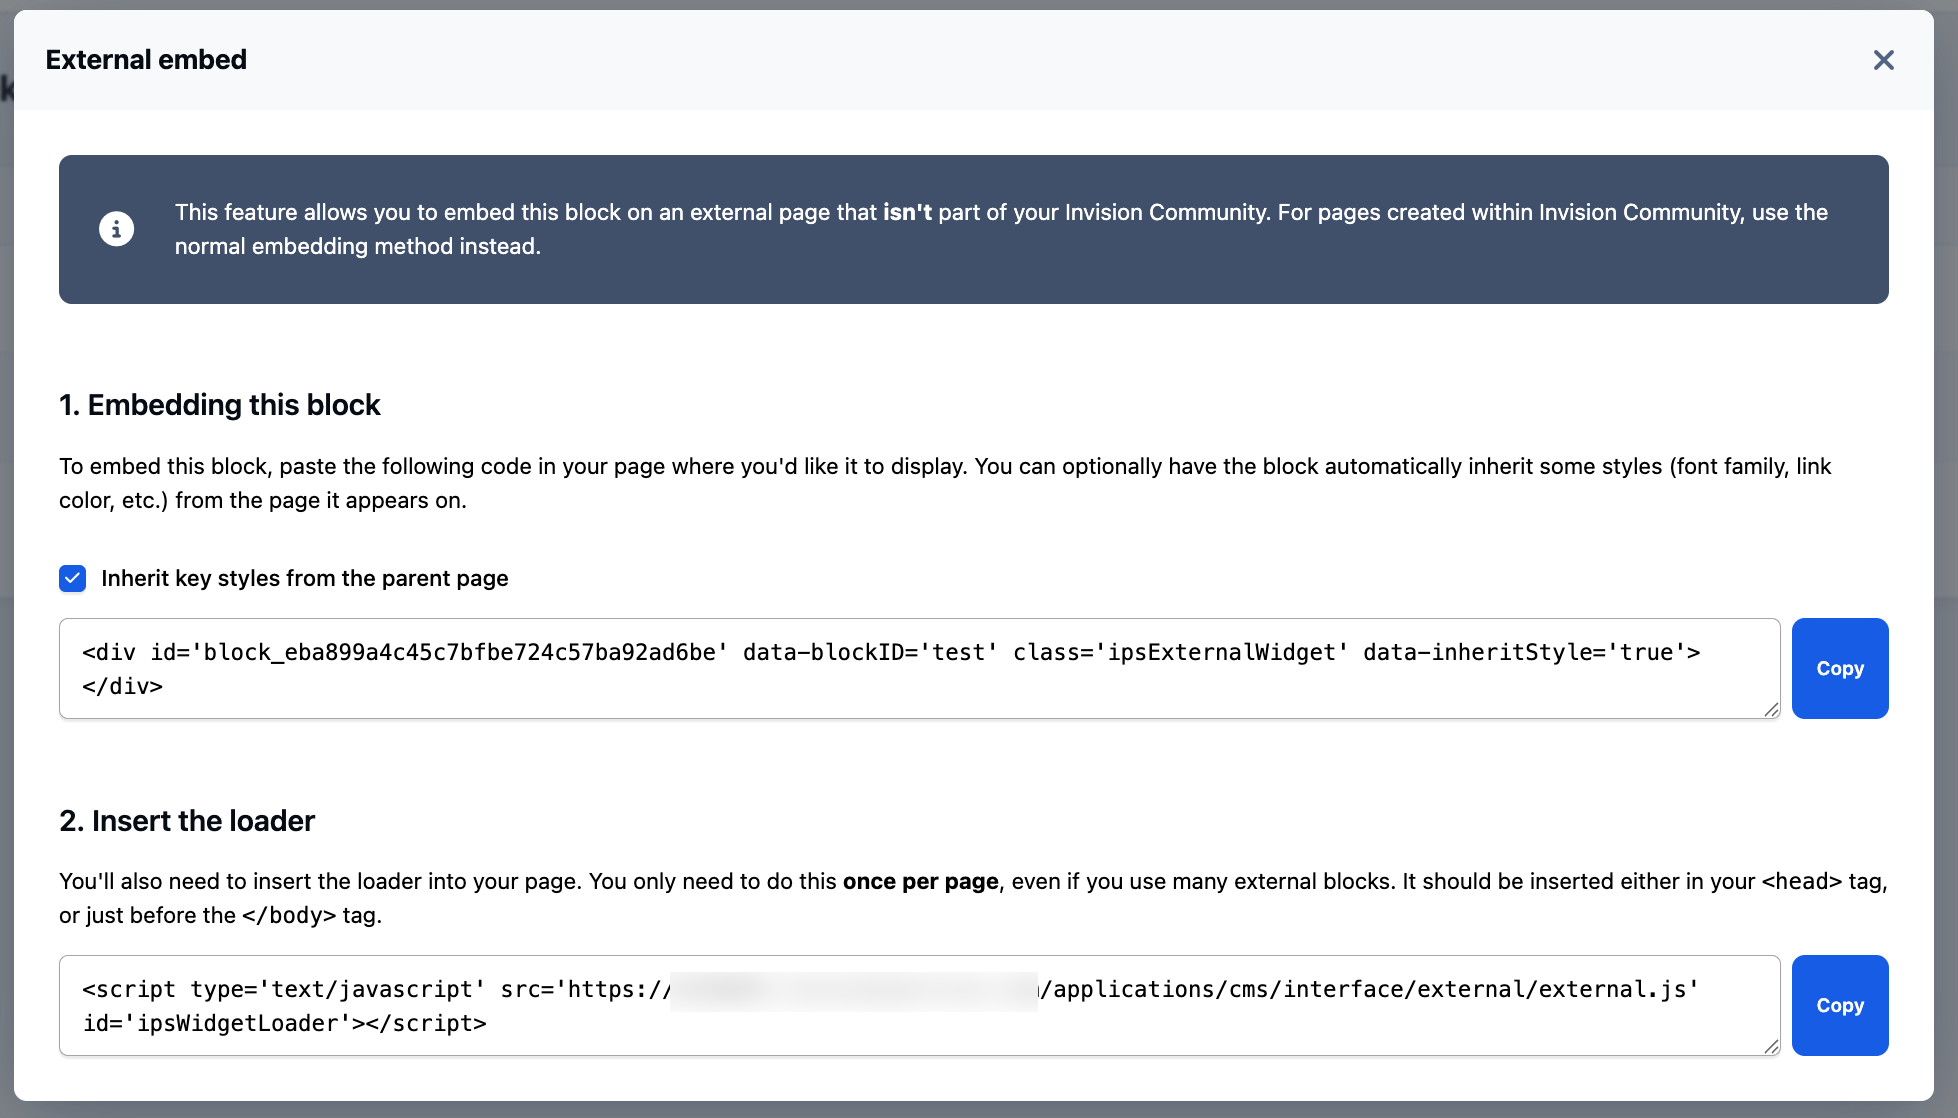This screenshot has width=1958, height=1118.
Task: Click the 'External embed' dialog title
Action: coord(146,60)
